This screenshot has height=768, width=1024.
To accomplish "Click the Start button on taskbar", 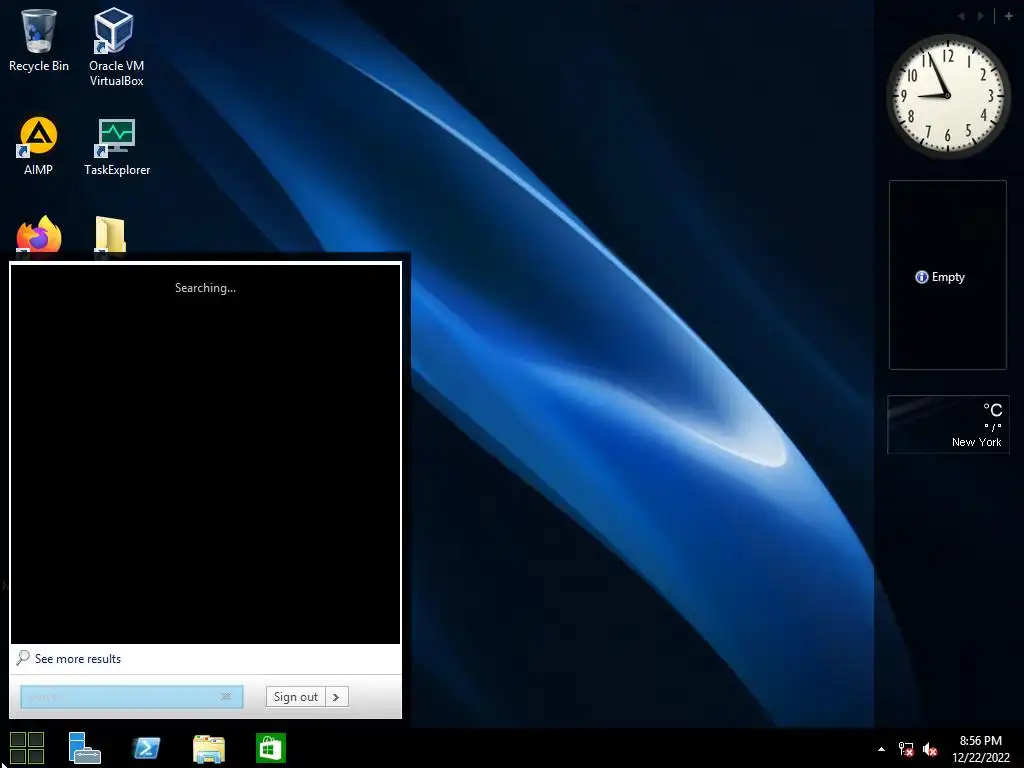I will [27, 748].
